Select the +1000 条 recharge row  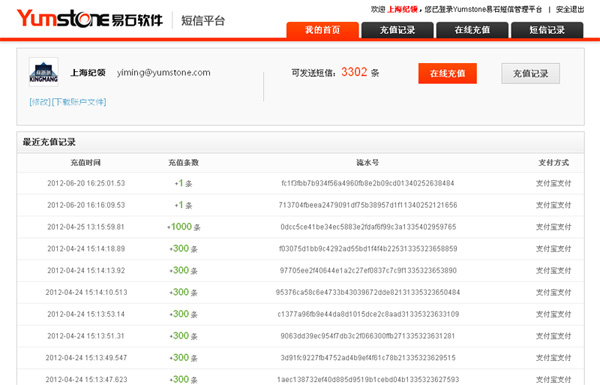pyautogui.click(x=300, y=227)
